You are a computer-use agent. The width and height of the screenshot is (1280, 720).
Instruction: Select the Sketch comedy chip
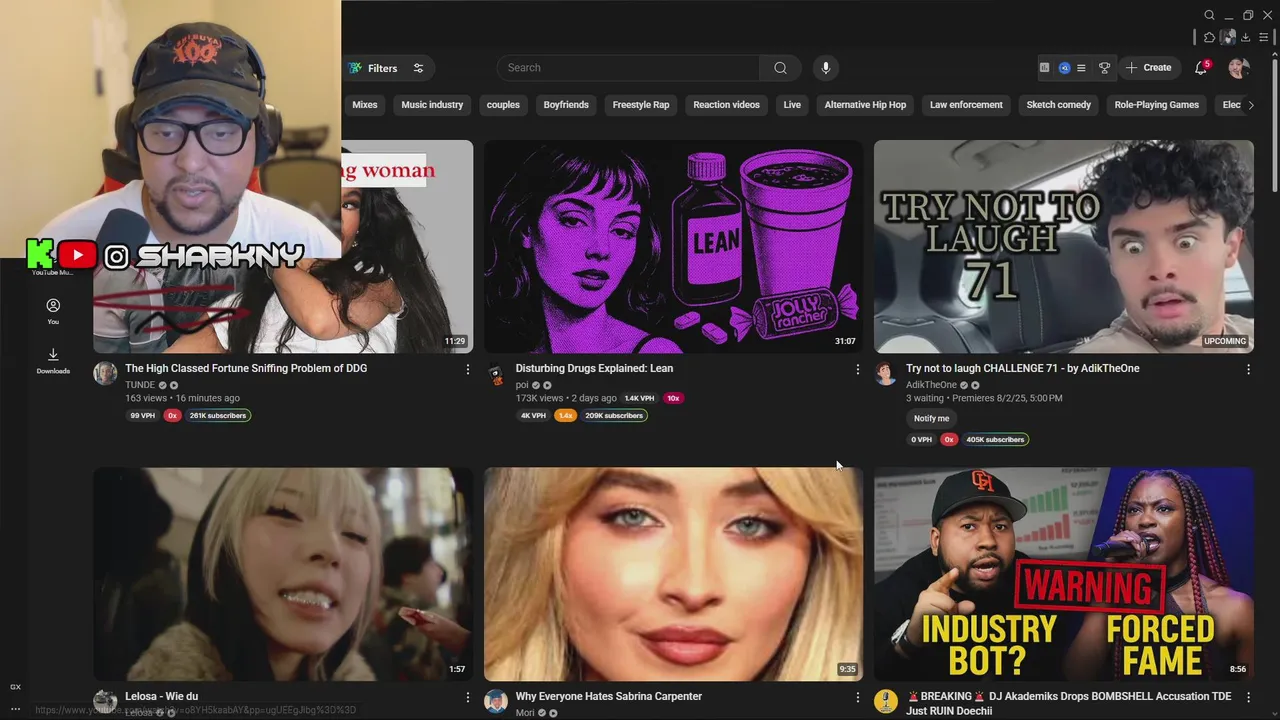click(x=1058, y=105)
